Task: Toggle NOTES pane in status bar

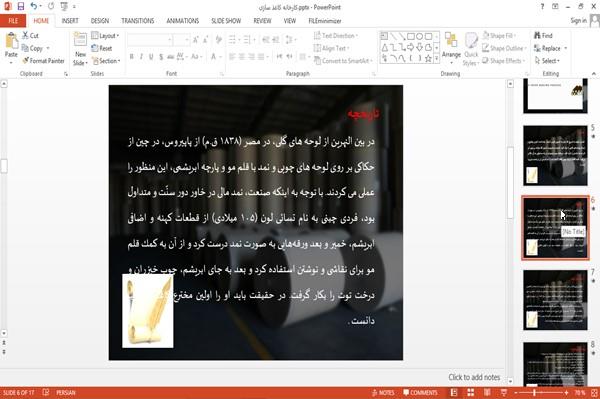Action: [x=383, y=393]
